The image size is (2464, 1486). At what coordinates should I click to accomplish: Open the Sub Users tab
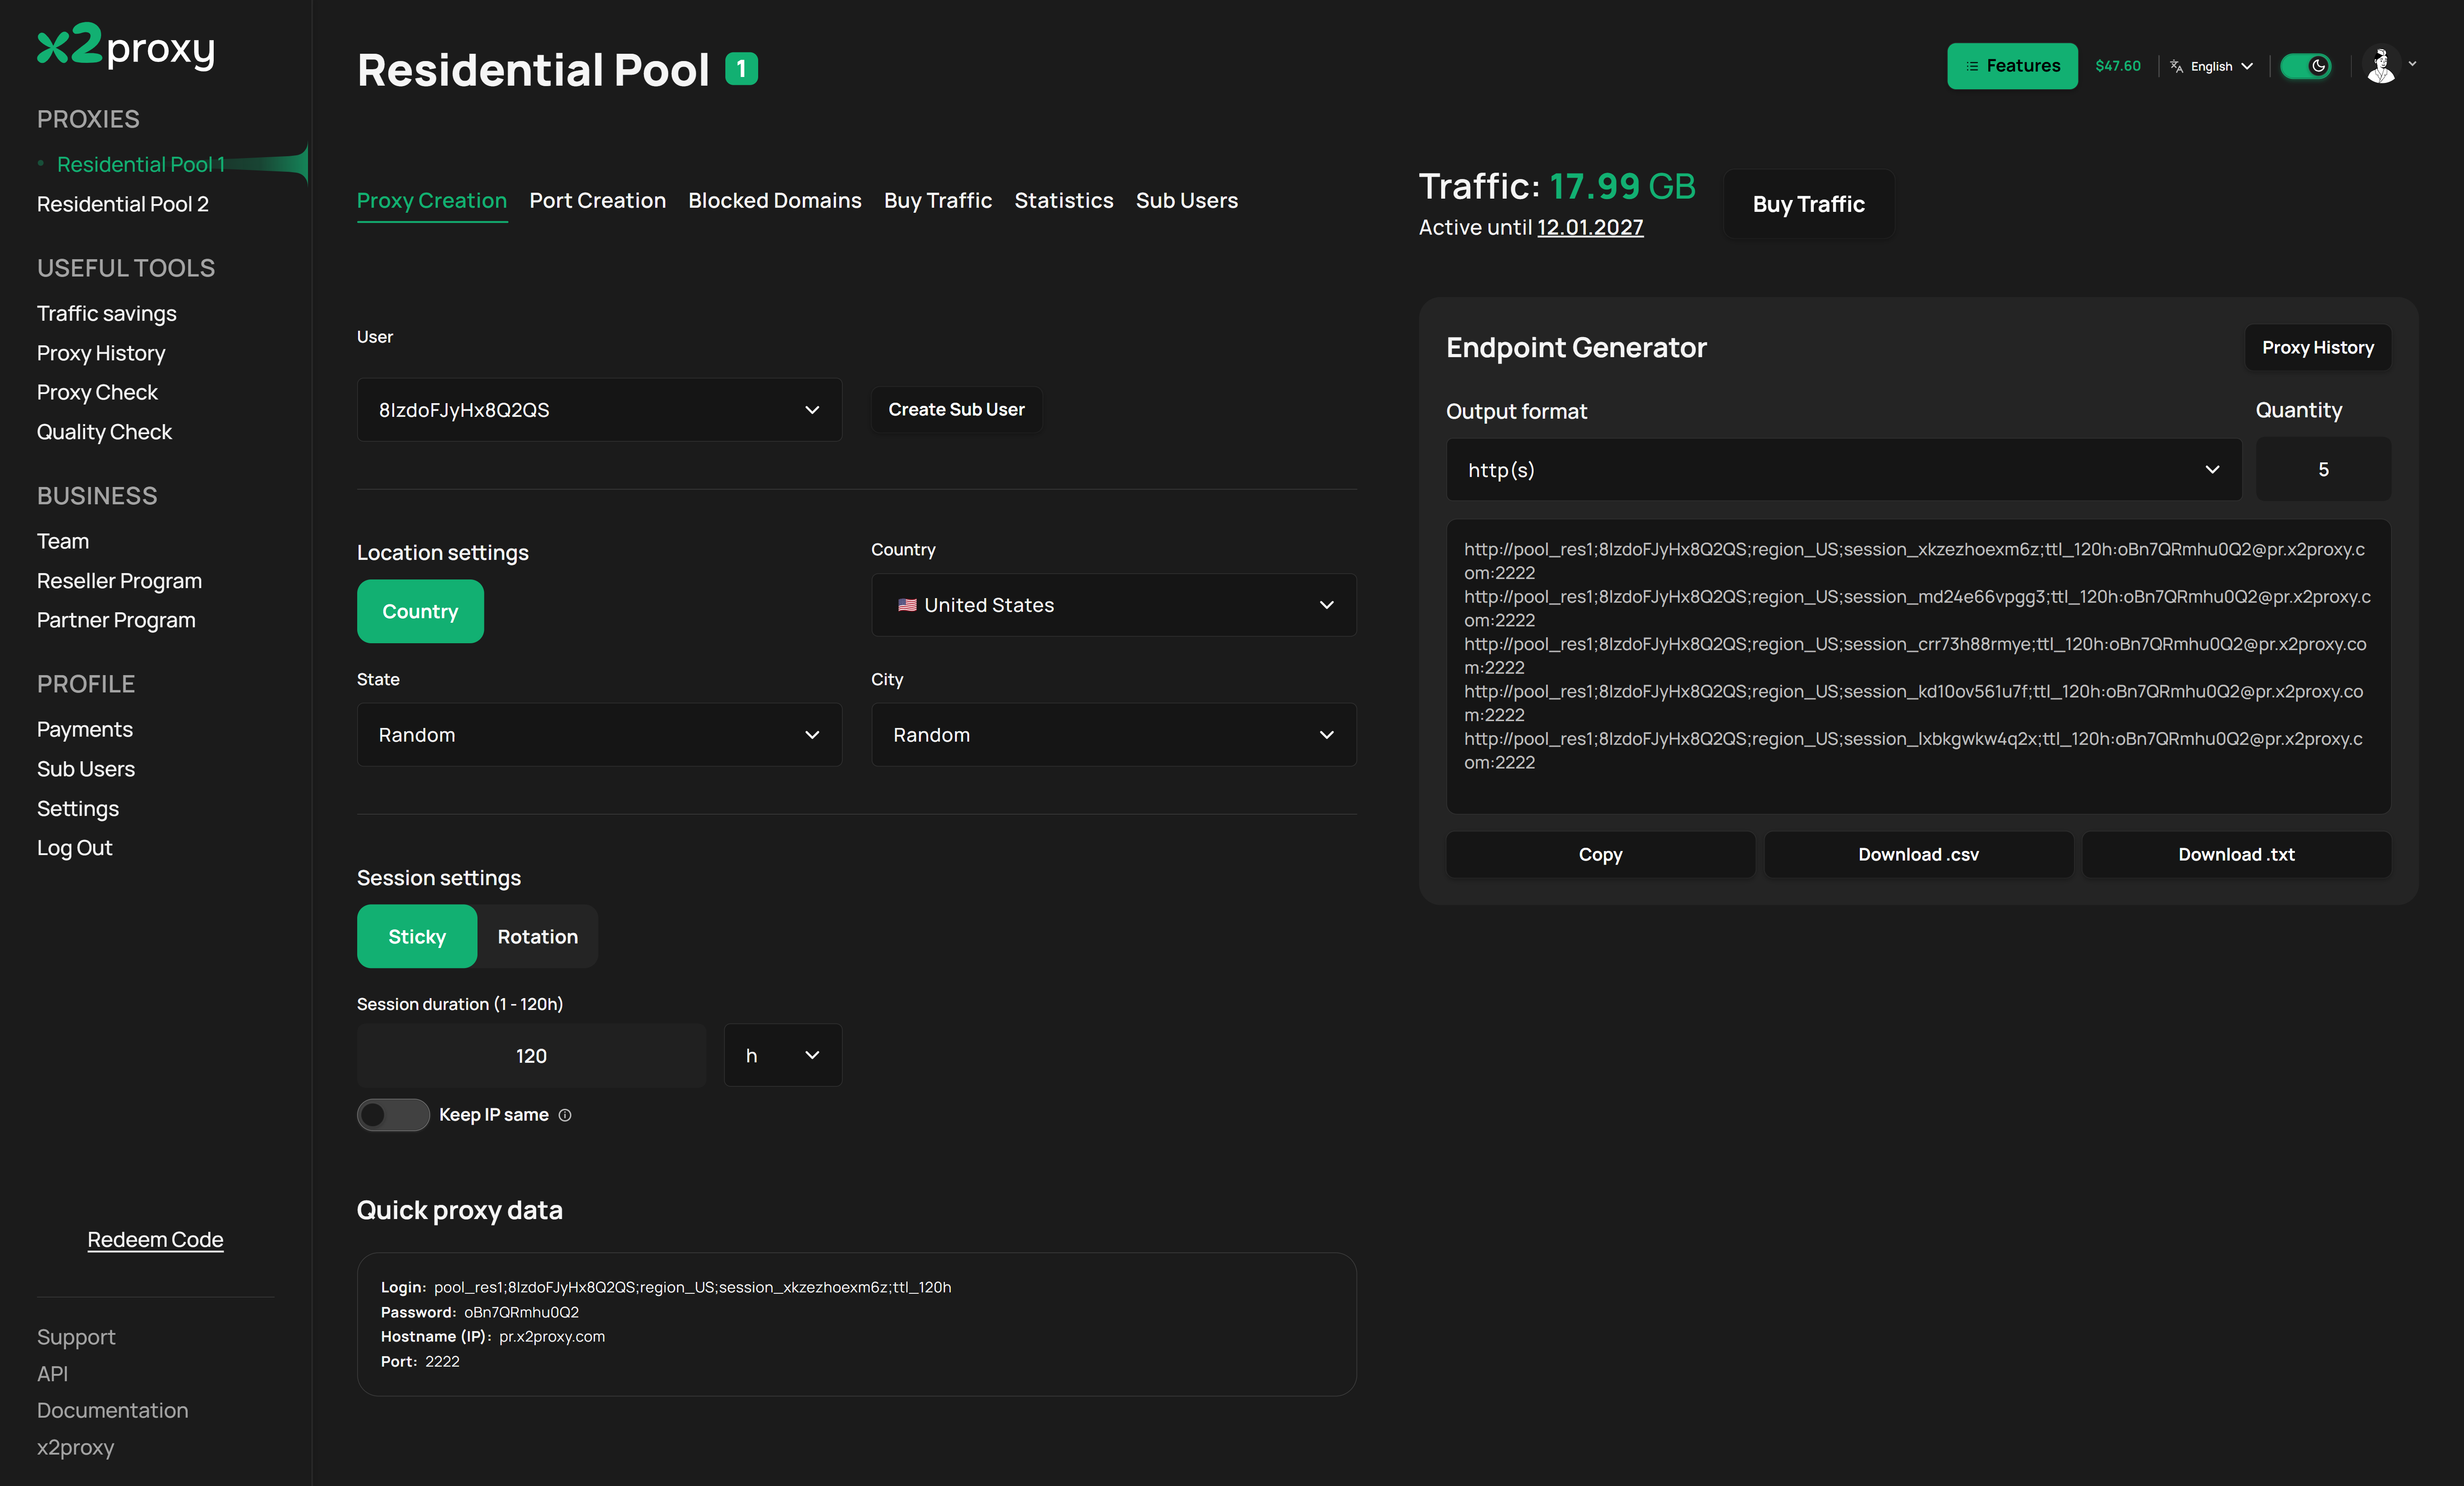(x=1186, y=200)
